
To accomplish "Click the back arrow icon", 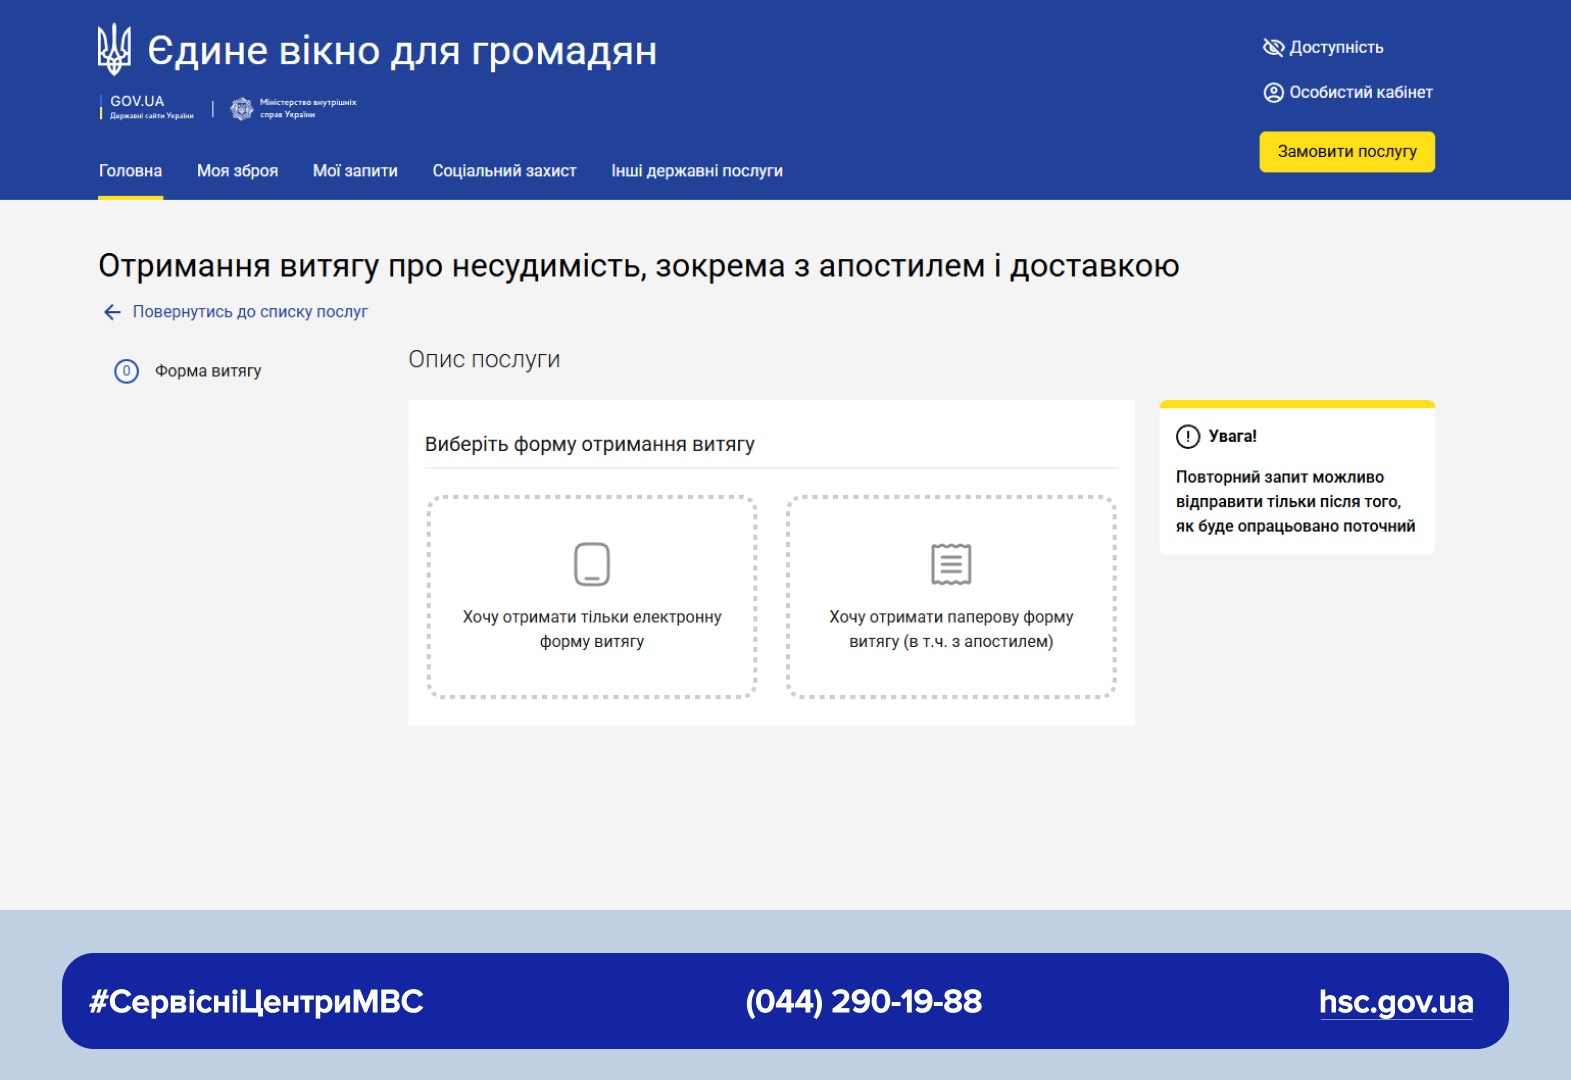I will 112,312.
